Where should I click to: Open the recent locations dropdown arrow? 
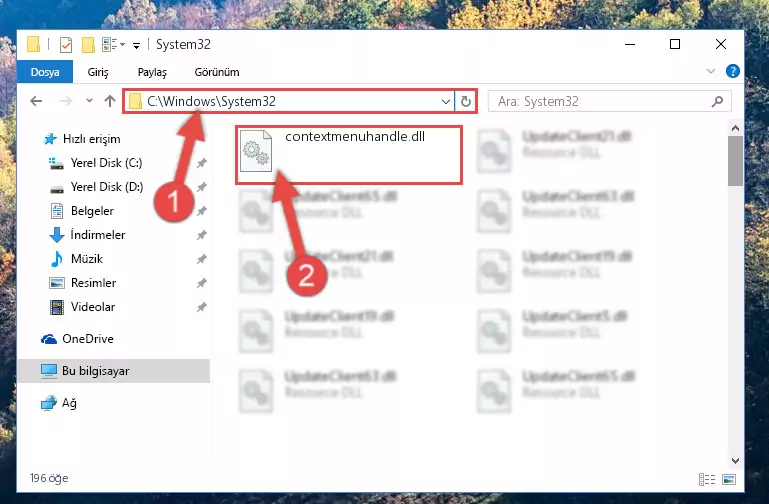click(x=89, y=101)
